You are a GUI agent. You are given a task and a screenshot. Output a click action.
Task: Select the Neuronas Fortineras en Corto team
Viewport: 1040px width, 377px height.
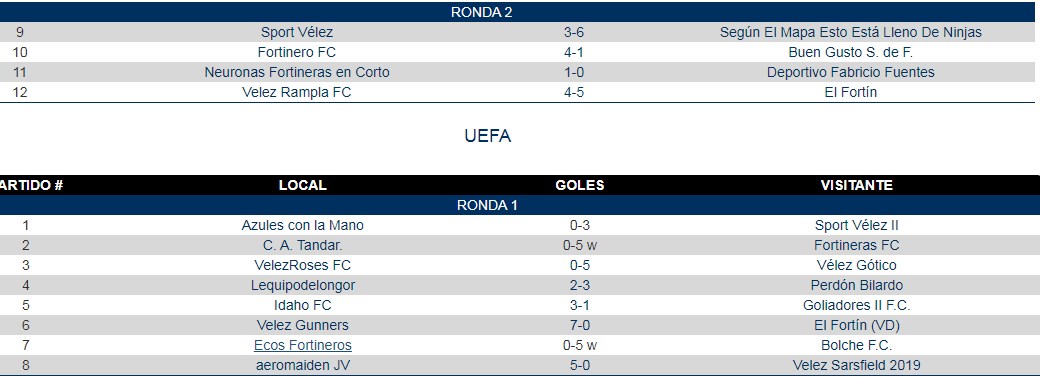tap(296, 72)
